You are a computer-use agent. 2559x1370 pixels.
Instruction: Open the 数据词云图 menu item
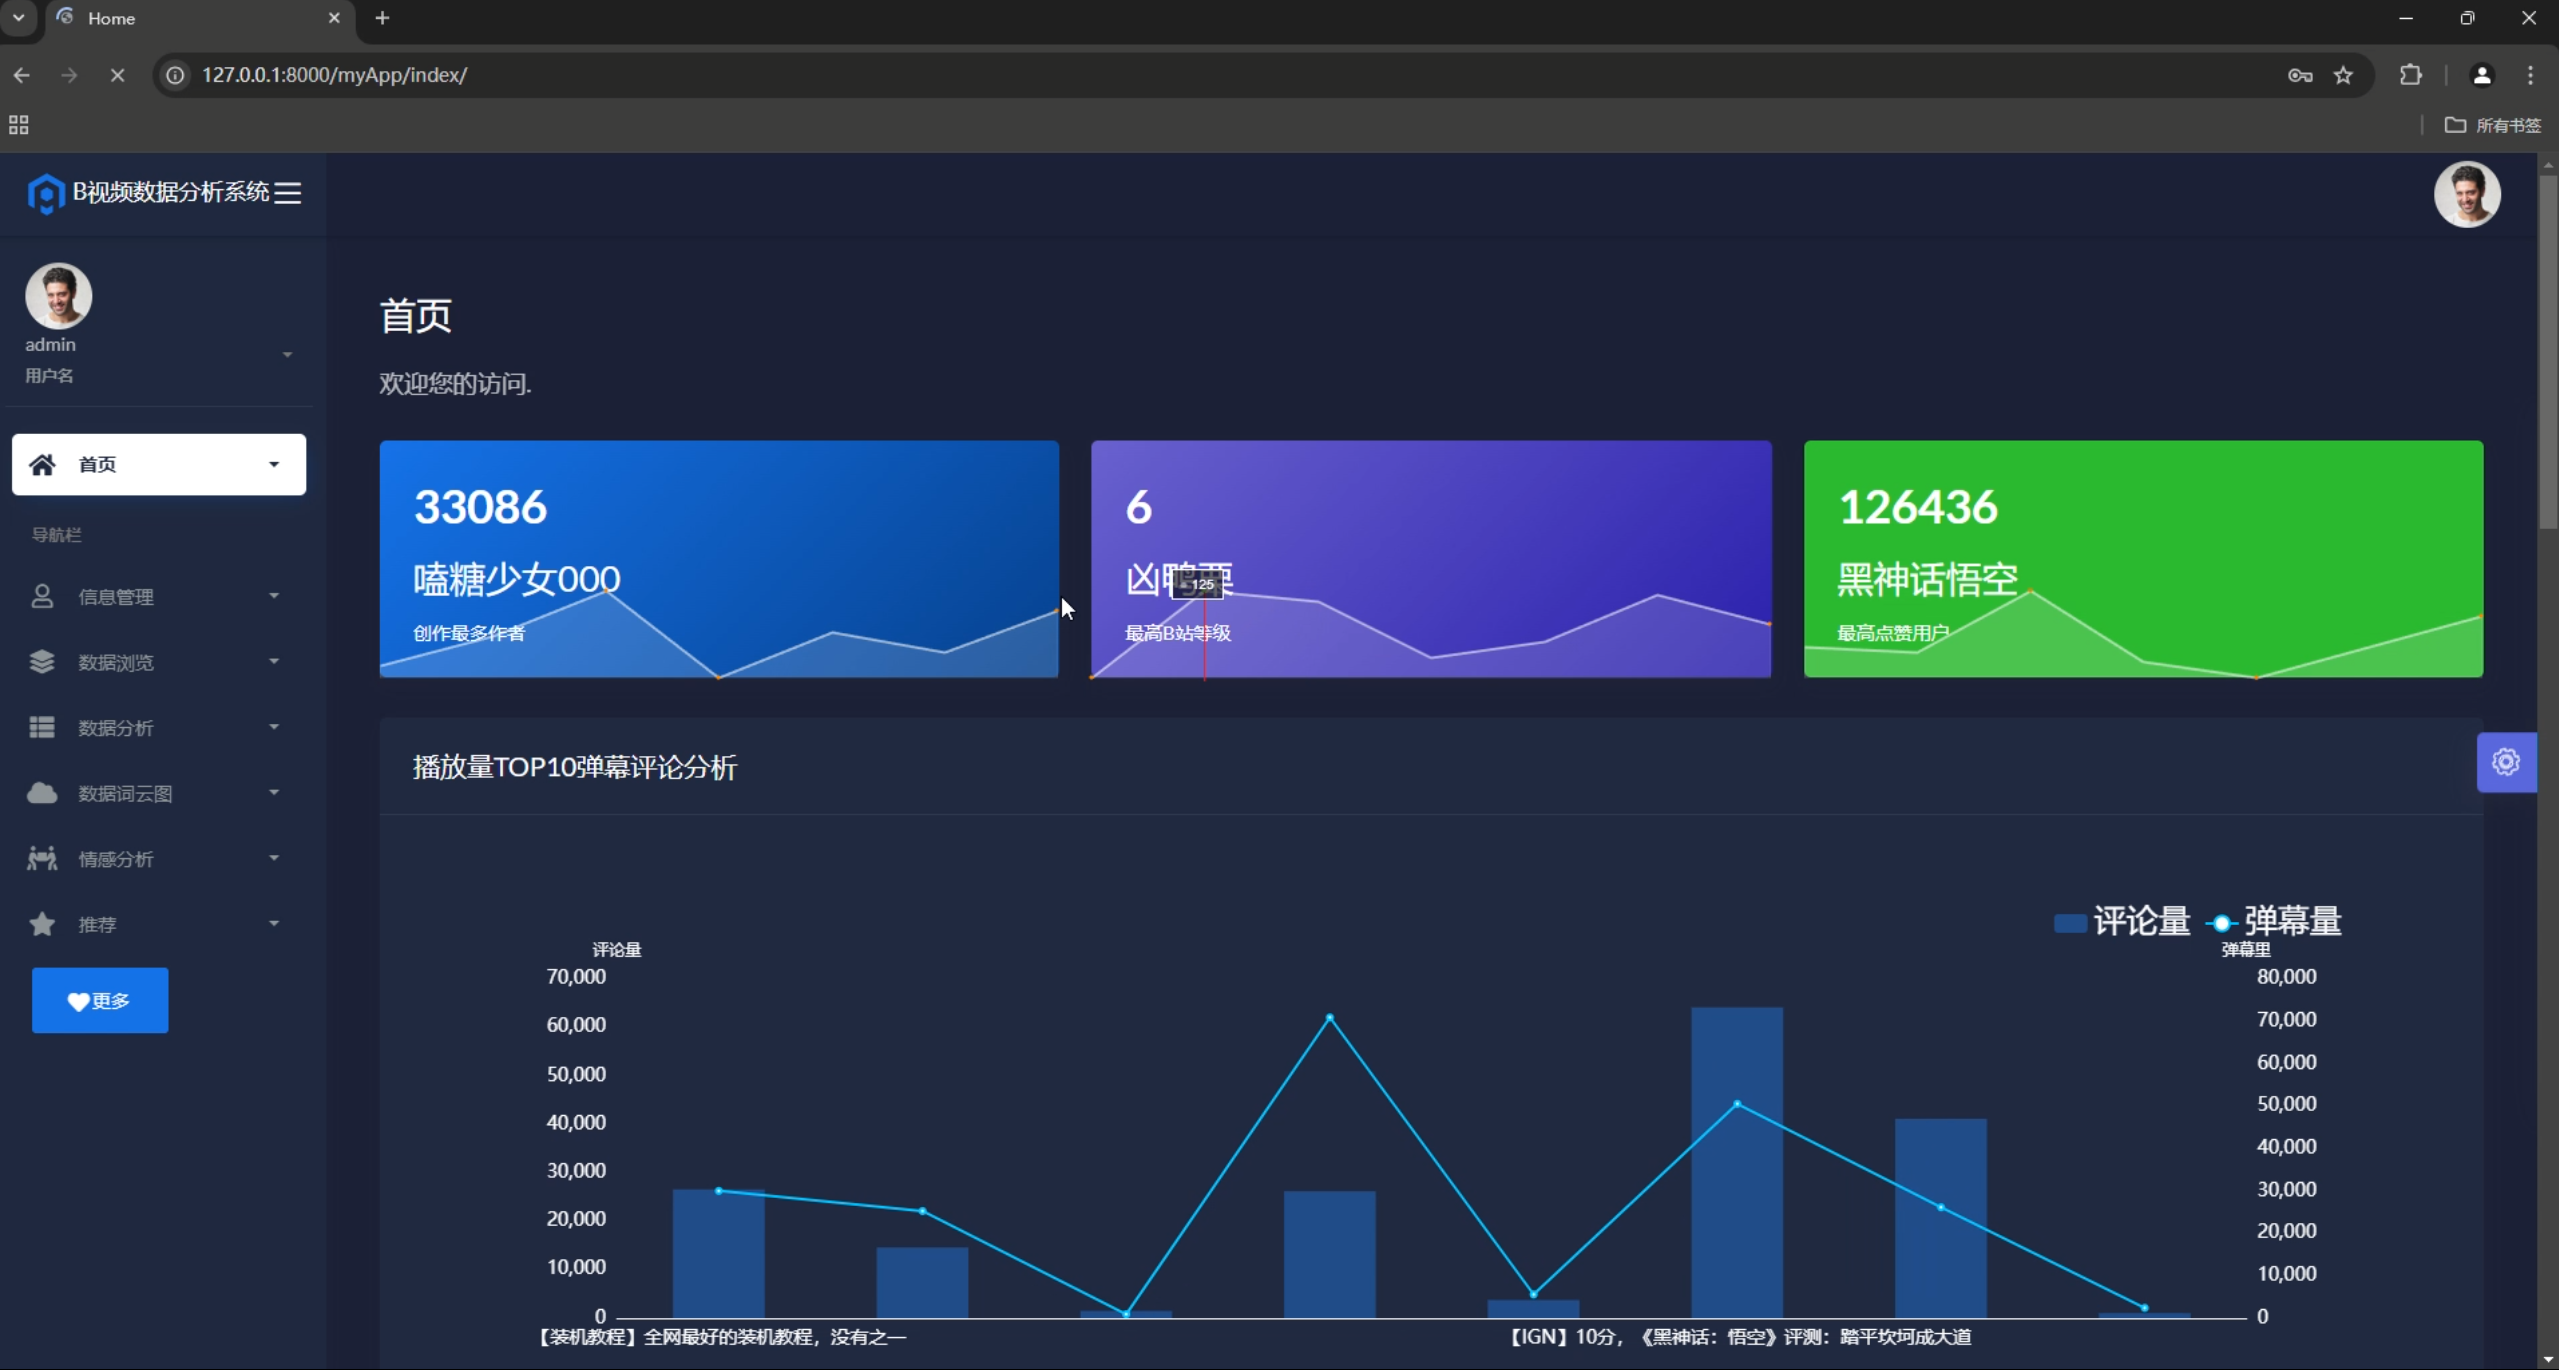click(126, 793)
